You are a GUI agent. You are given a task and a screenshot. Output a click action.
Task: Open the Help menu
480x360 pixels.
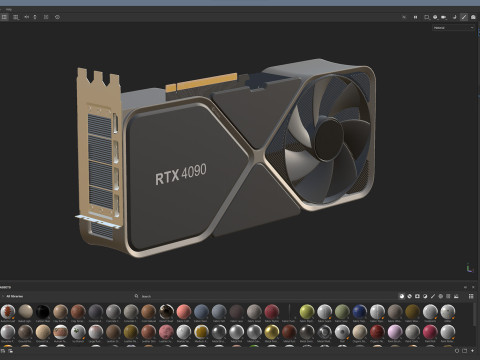pos(9,10)
